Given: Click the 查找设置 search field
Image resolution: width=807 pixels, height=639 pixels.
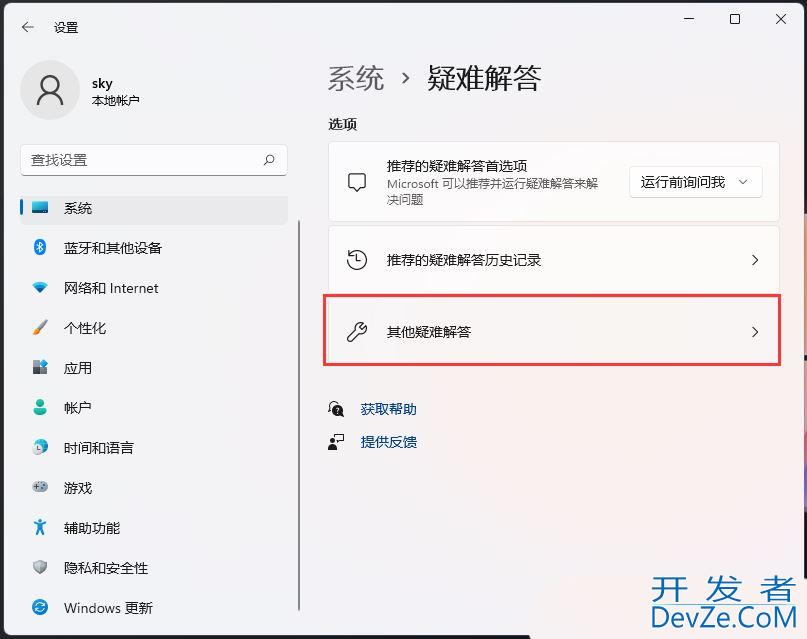Looking at the screenshot, I should click(153, 160).
